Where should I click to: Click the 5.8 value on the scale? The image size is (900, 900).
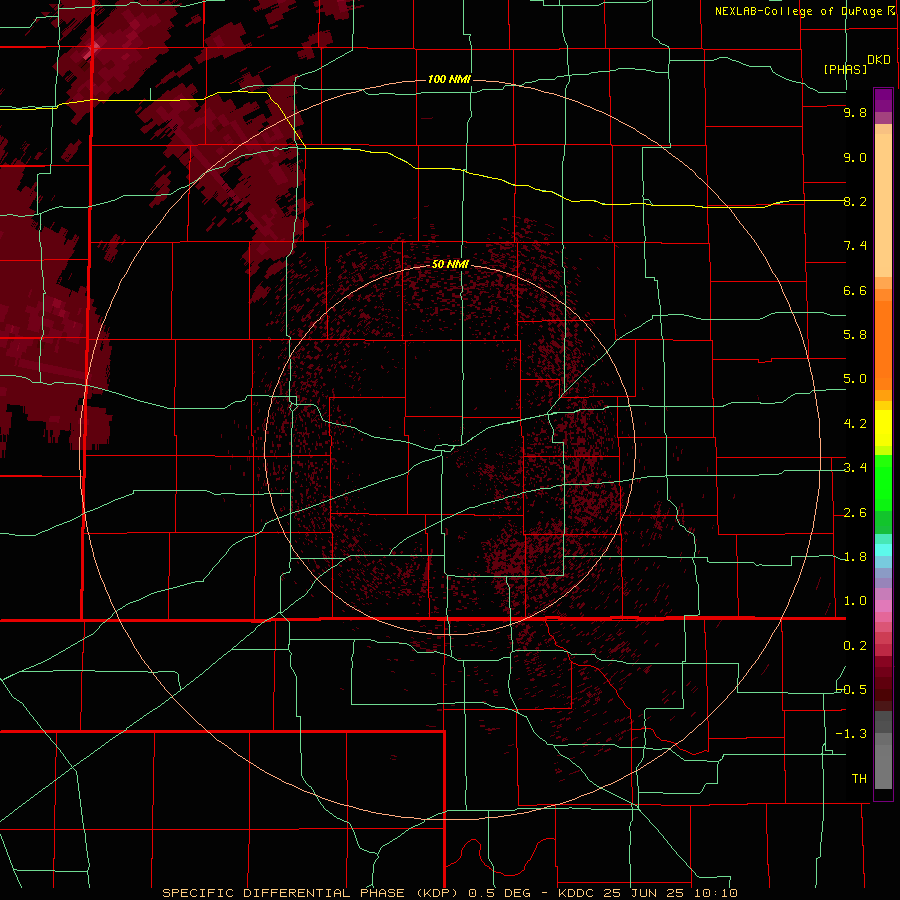[855, 335]
